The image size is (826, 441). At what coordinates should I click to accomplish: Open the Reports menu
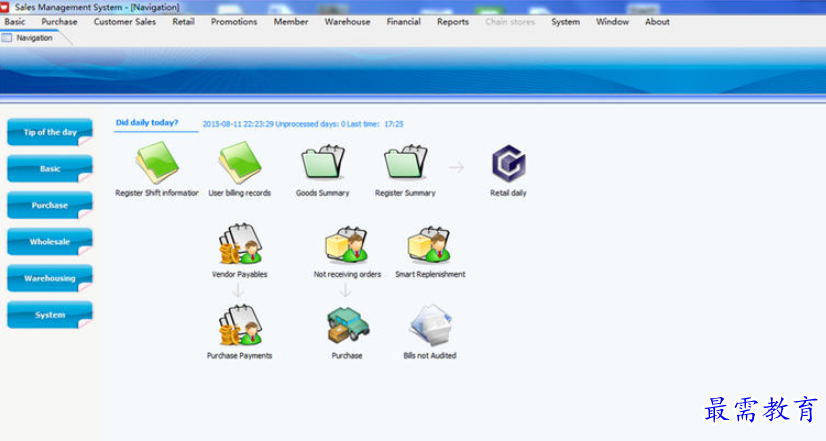(453, 22)
